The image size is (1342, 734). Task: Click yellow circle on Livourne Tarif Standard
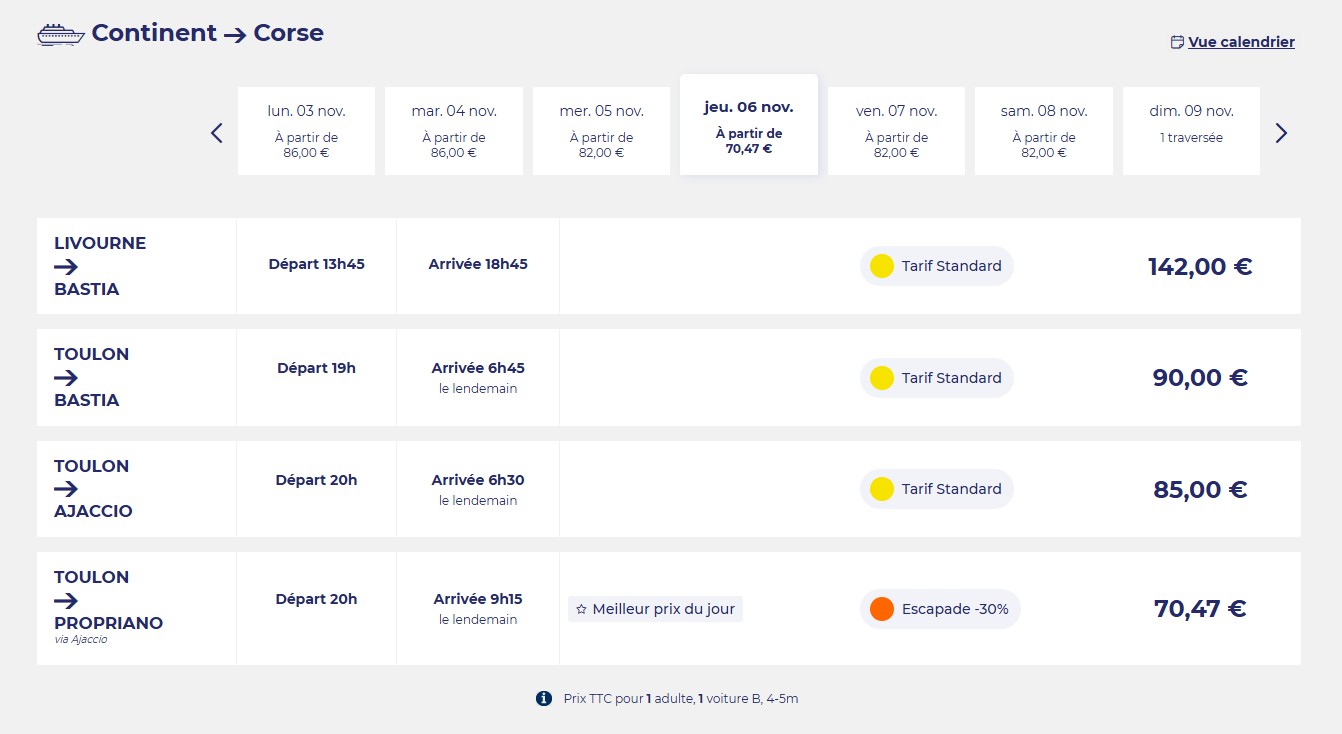click(x=881, y=266)
